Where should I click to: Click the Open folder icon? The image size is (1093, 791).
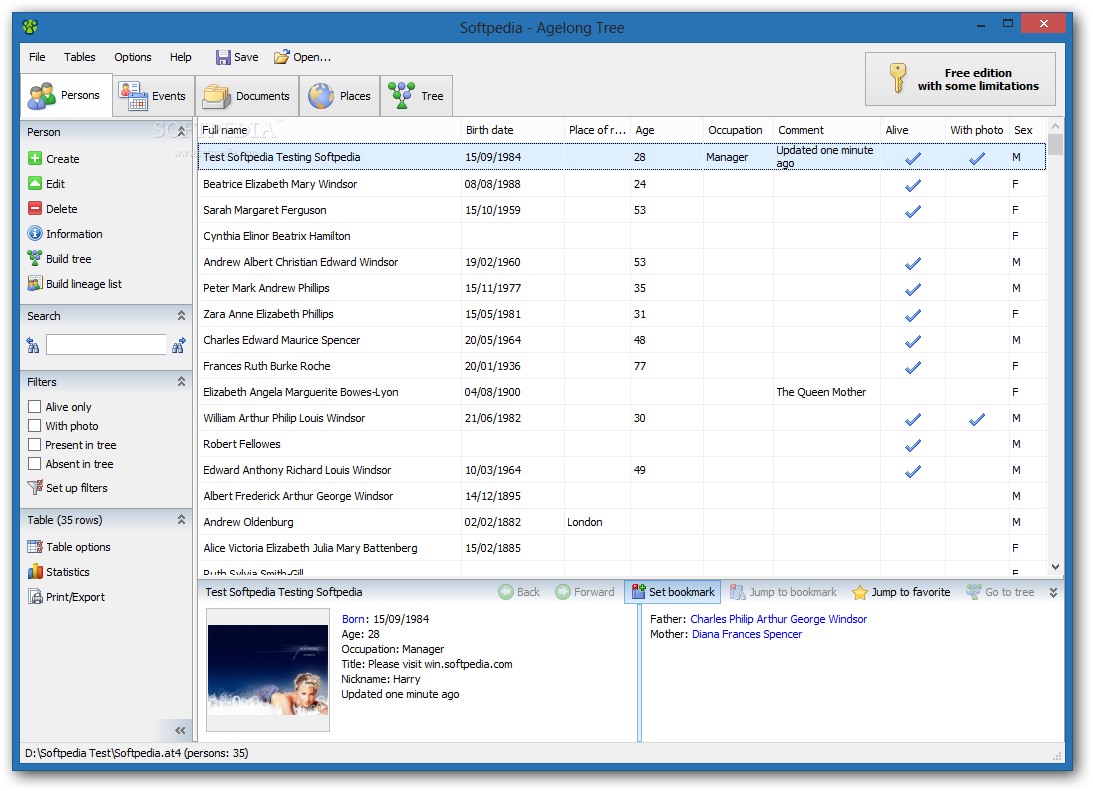282,57
